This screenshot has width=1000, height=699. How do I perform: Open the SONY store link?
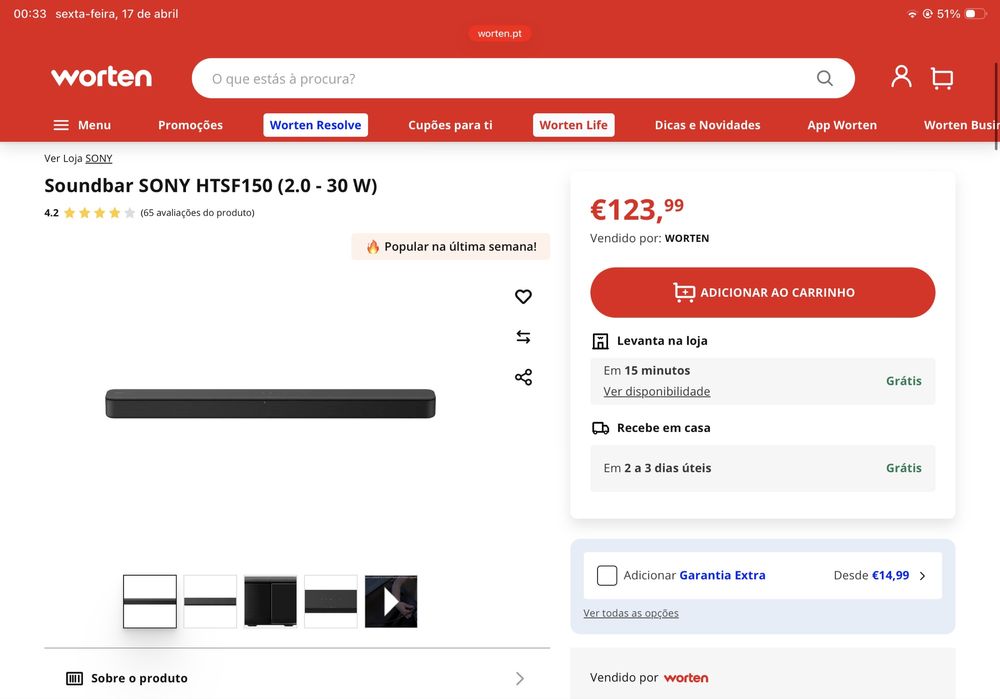click(99, 158)
